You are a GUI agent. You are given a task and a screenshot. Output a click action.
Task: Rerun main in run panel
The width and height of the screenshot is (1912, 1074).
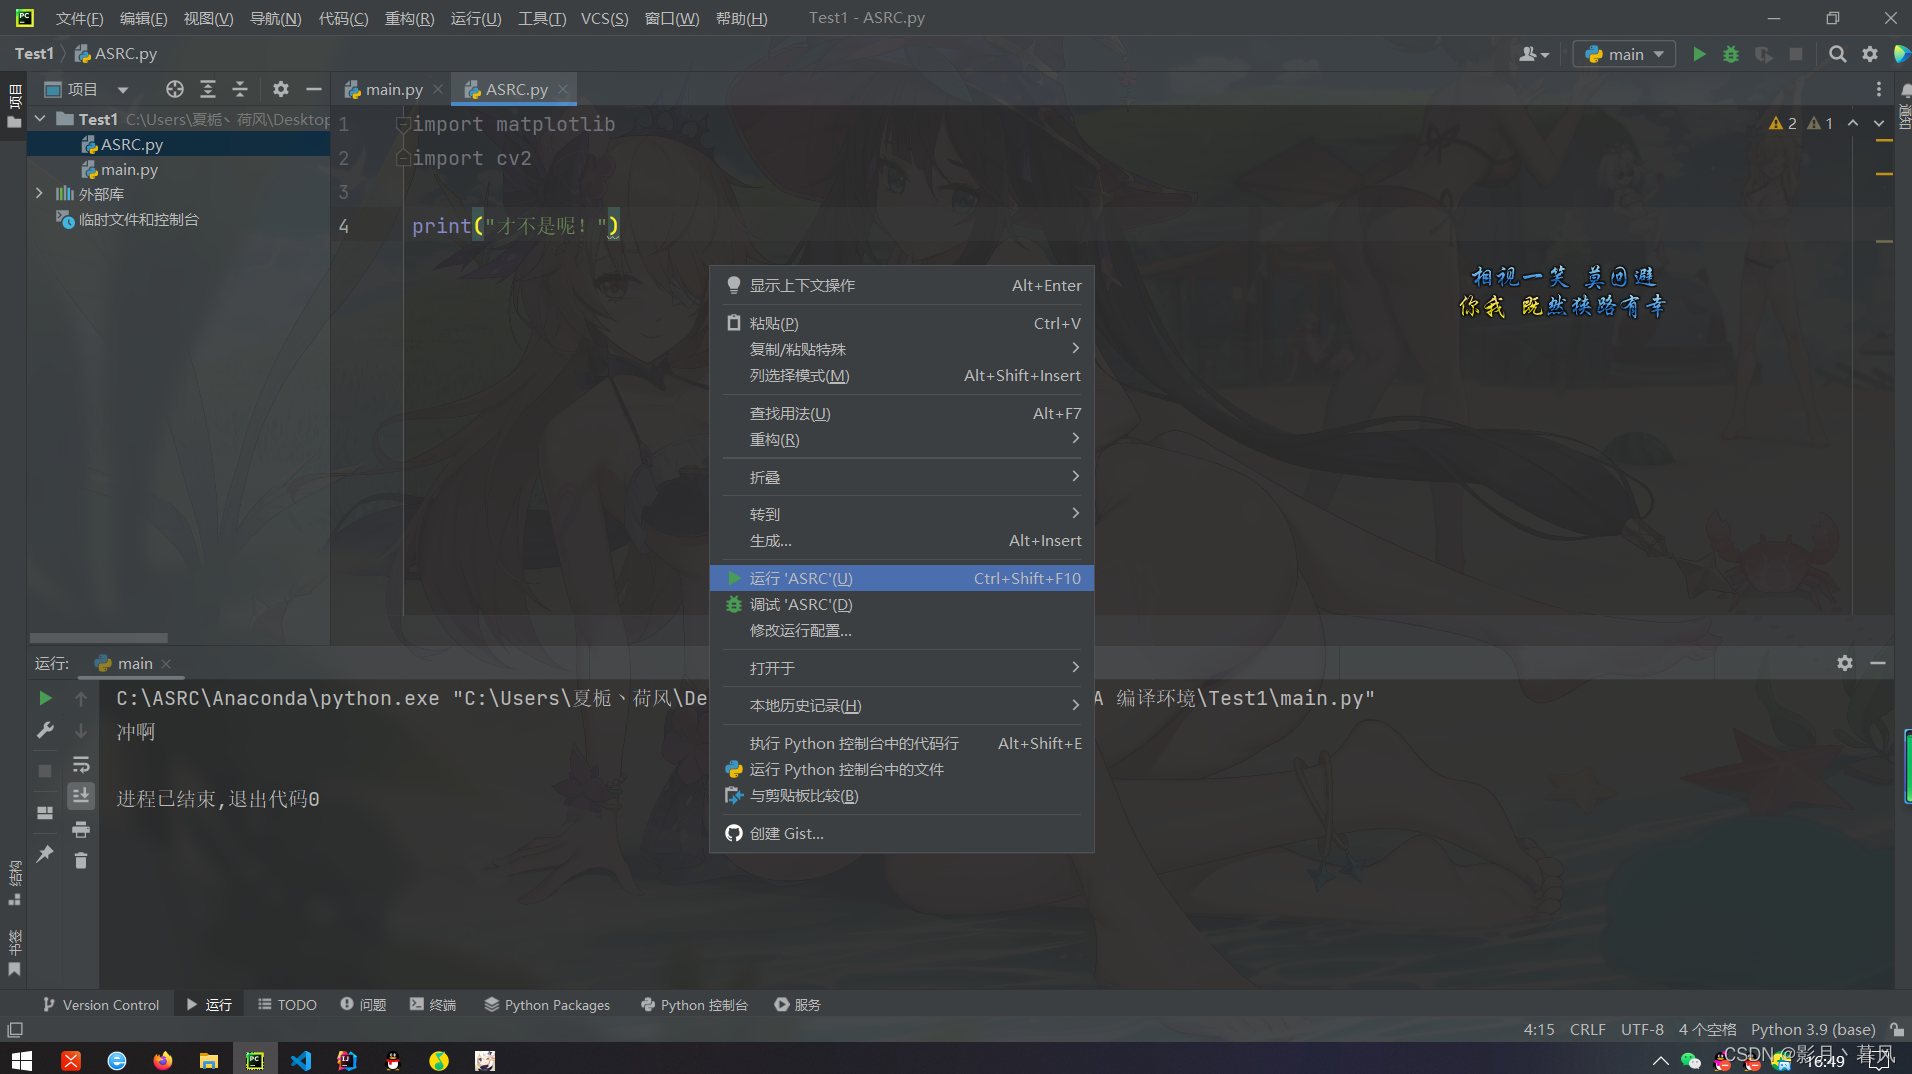(45, 698)
